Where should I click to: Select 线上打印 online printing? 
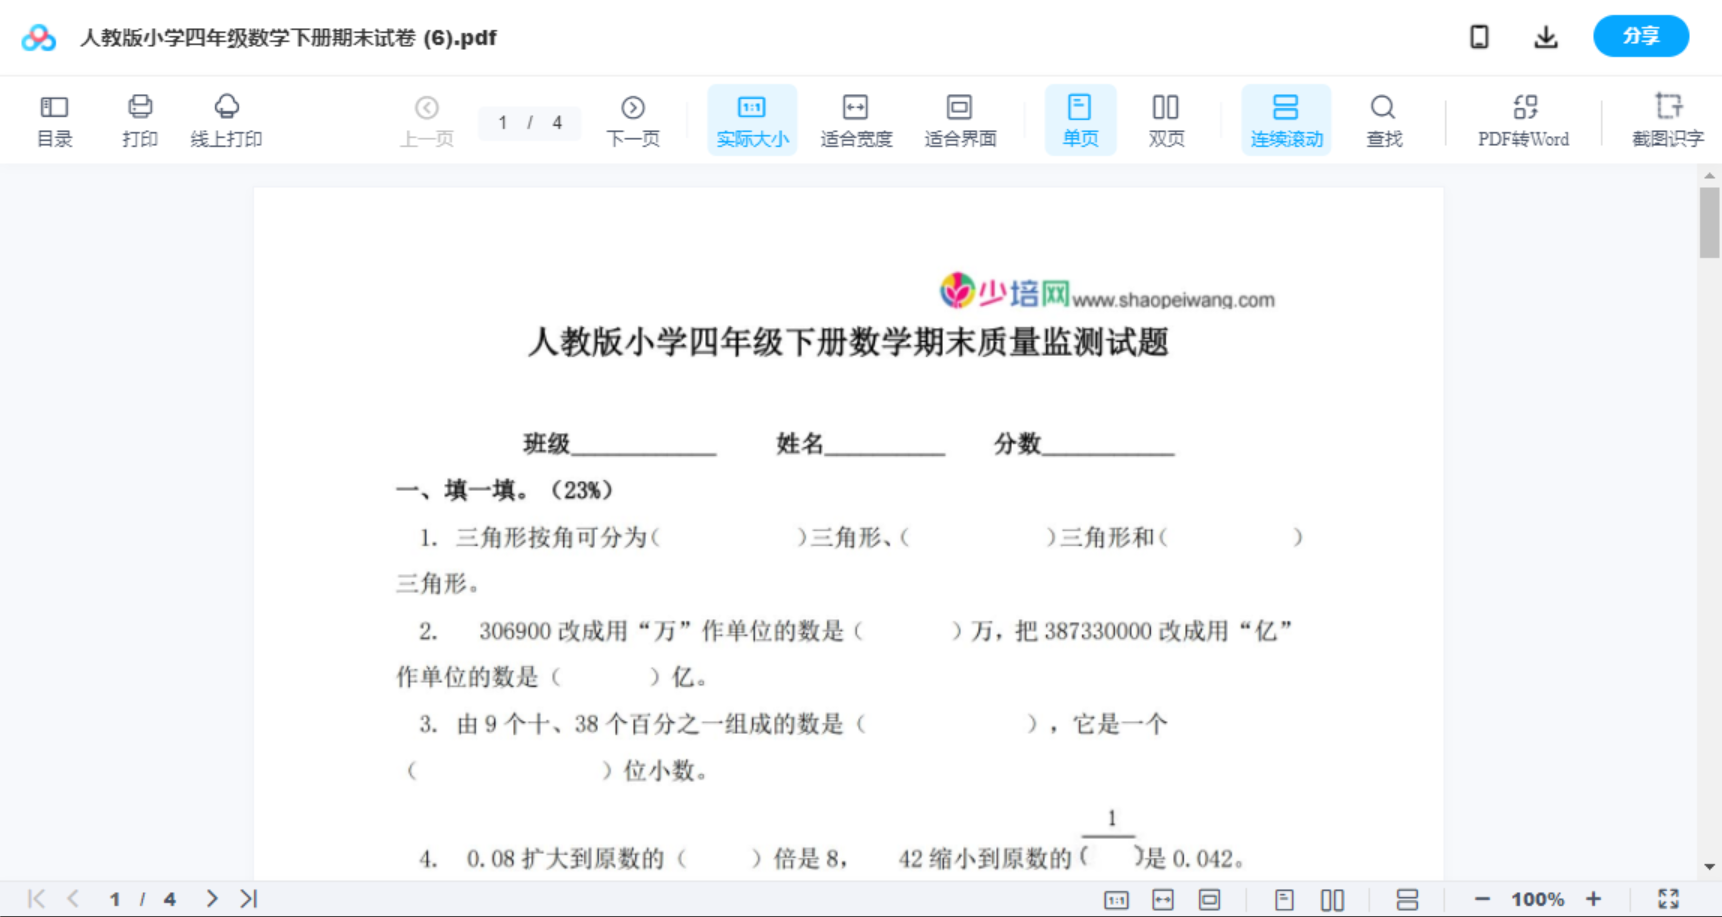[226, 119]
